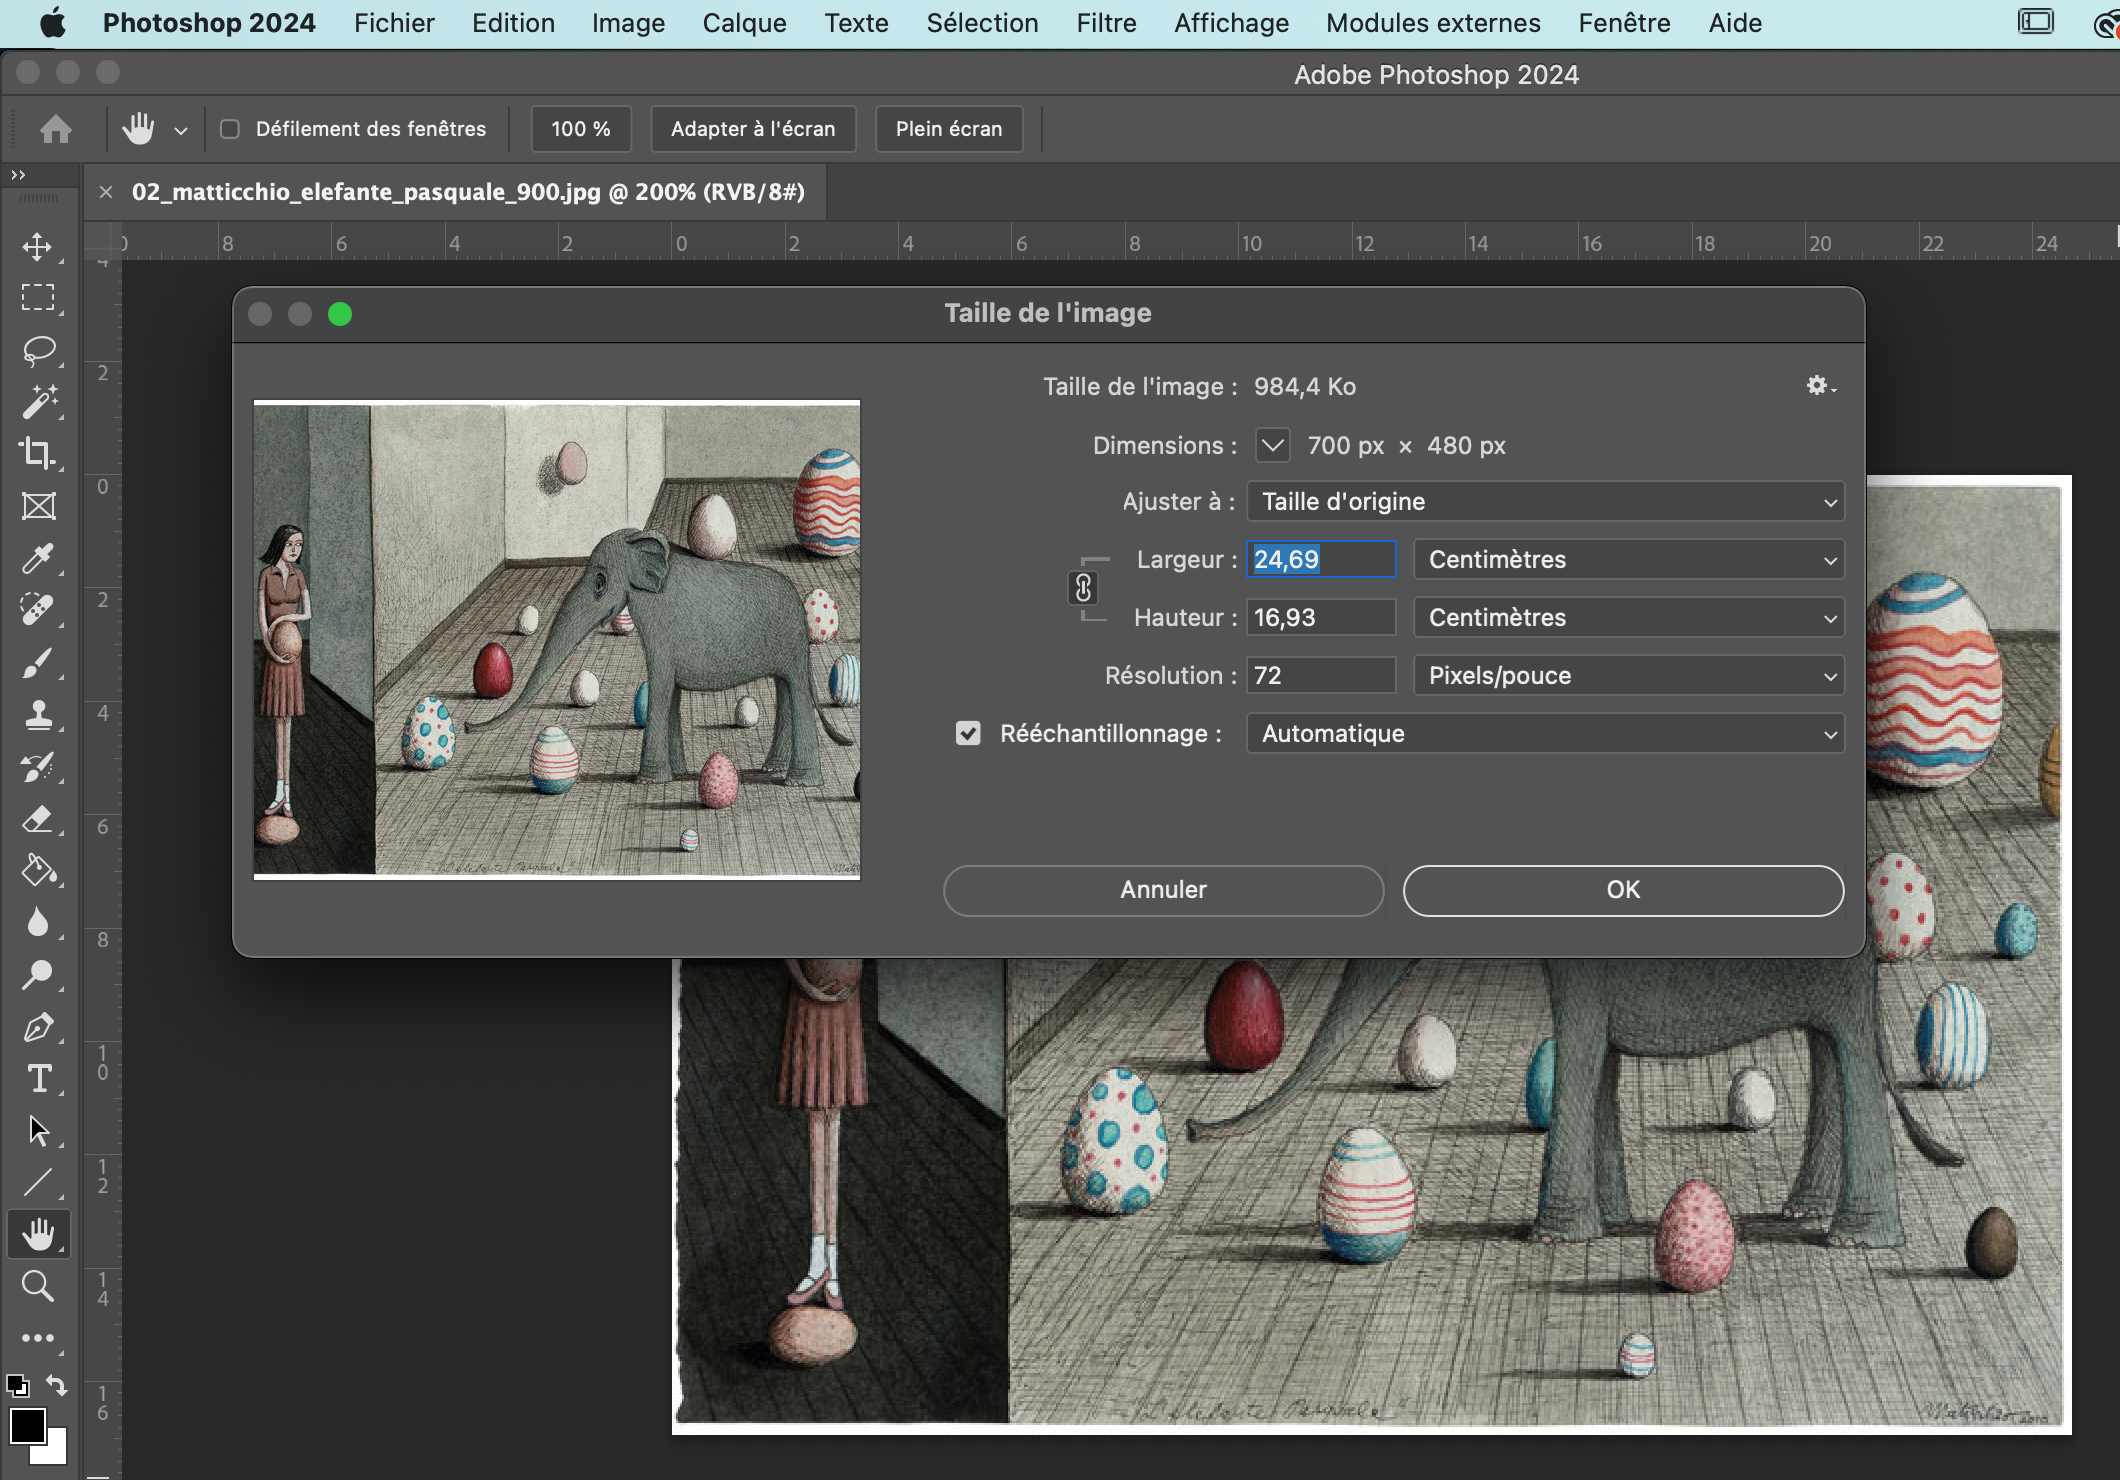Open the Largeur units dropdown
This screenshot has height=1480, width=2120.
pos(1629,559)
